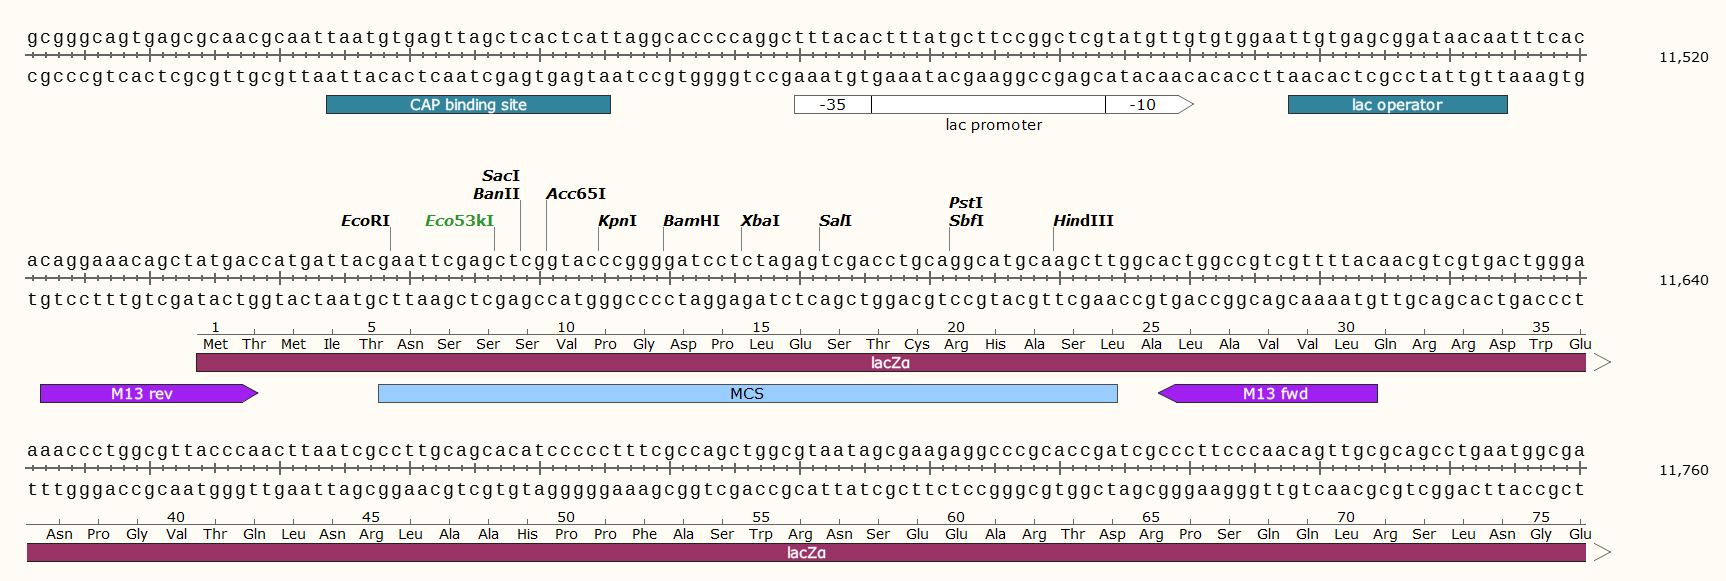
Task: Select the XbaI restriction site
Action: point(760,221)
